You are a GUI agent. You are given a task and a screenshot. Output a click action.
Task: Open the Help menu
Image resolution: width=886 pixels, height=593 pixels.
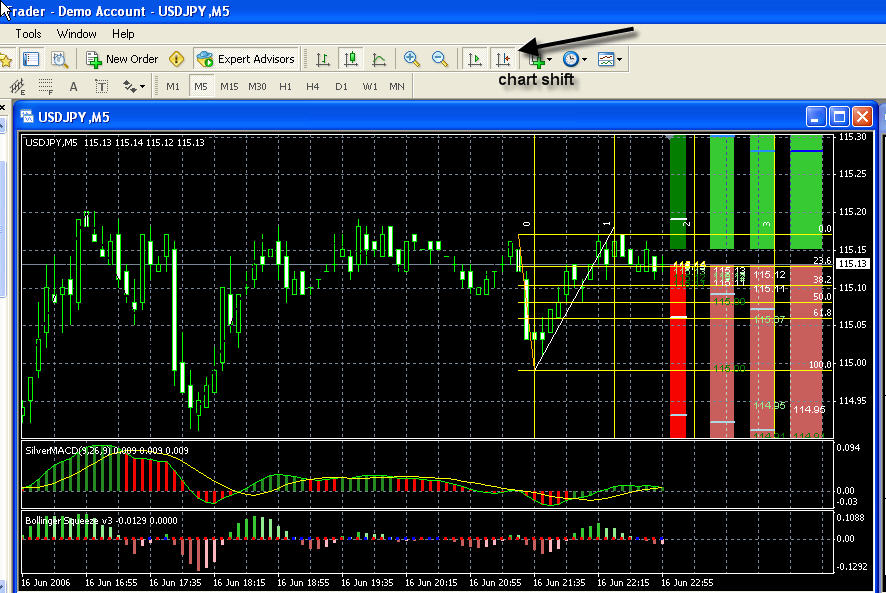click(x=123, y=34)
